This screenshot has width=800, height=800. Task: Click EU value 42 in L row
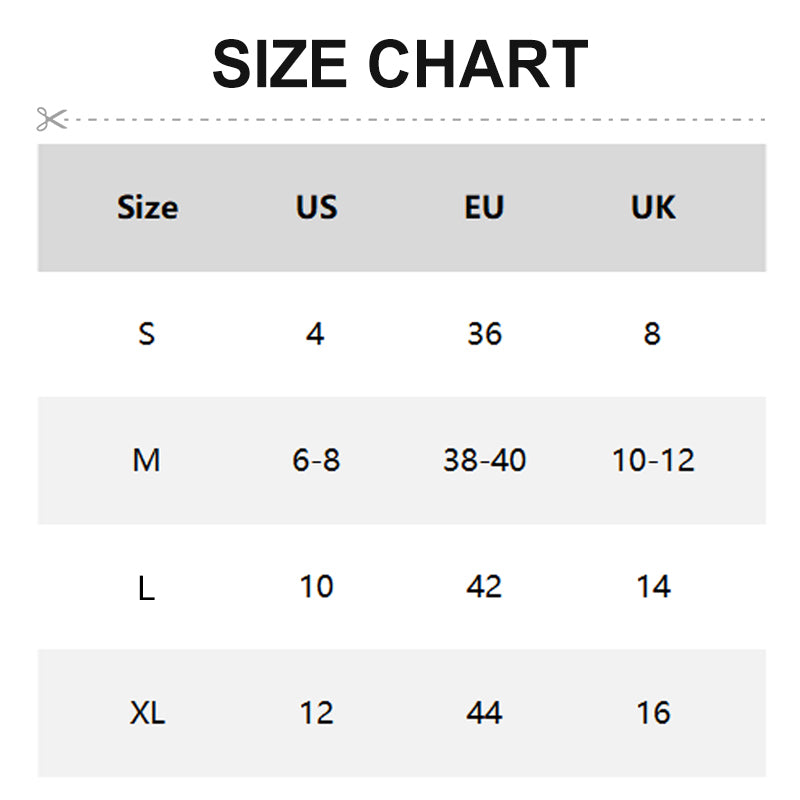pos(484,587)
